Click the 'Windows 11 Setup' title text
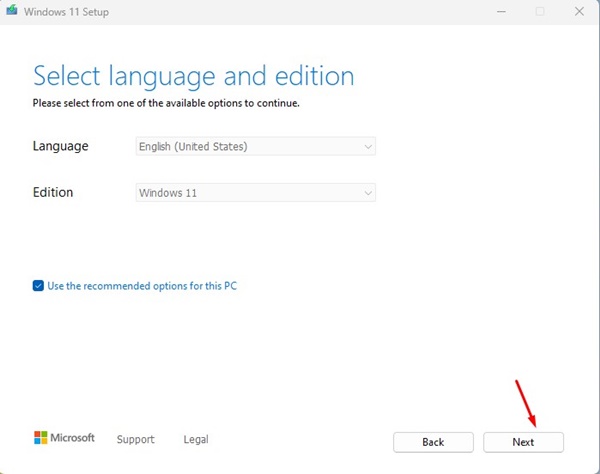The image size is (600, 474). [x=66, y=12]
